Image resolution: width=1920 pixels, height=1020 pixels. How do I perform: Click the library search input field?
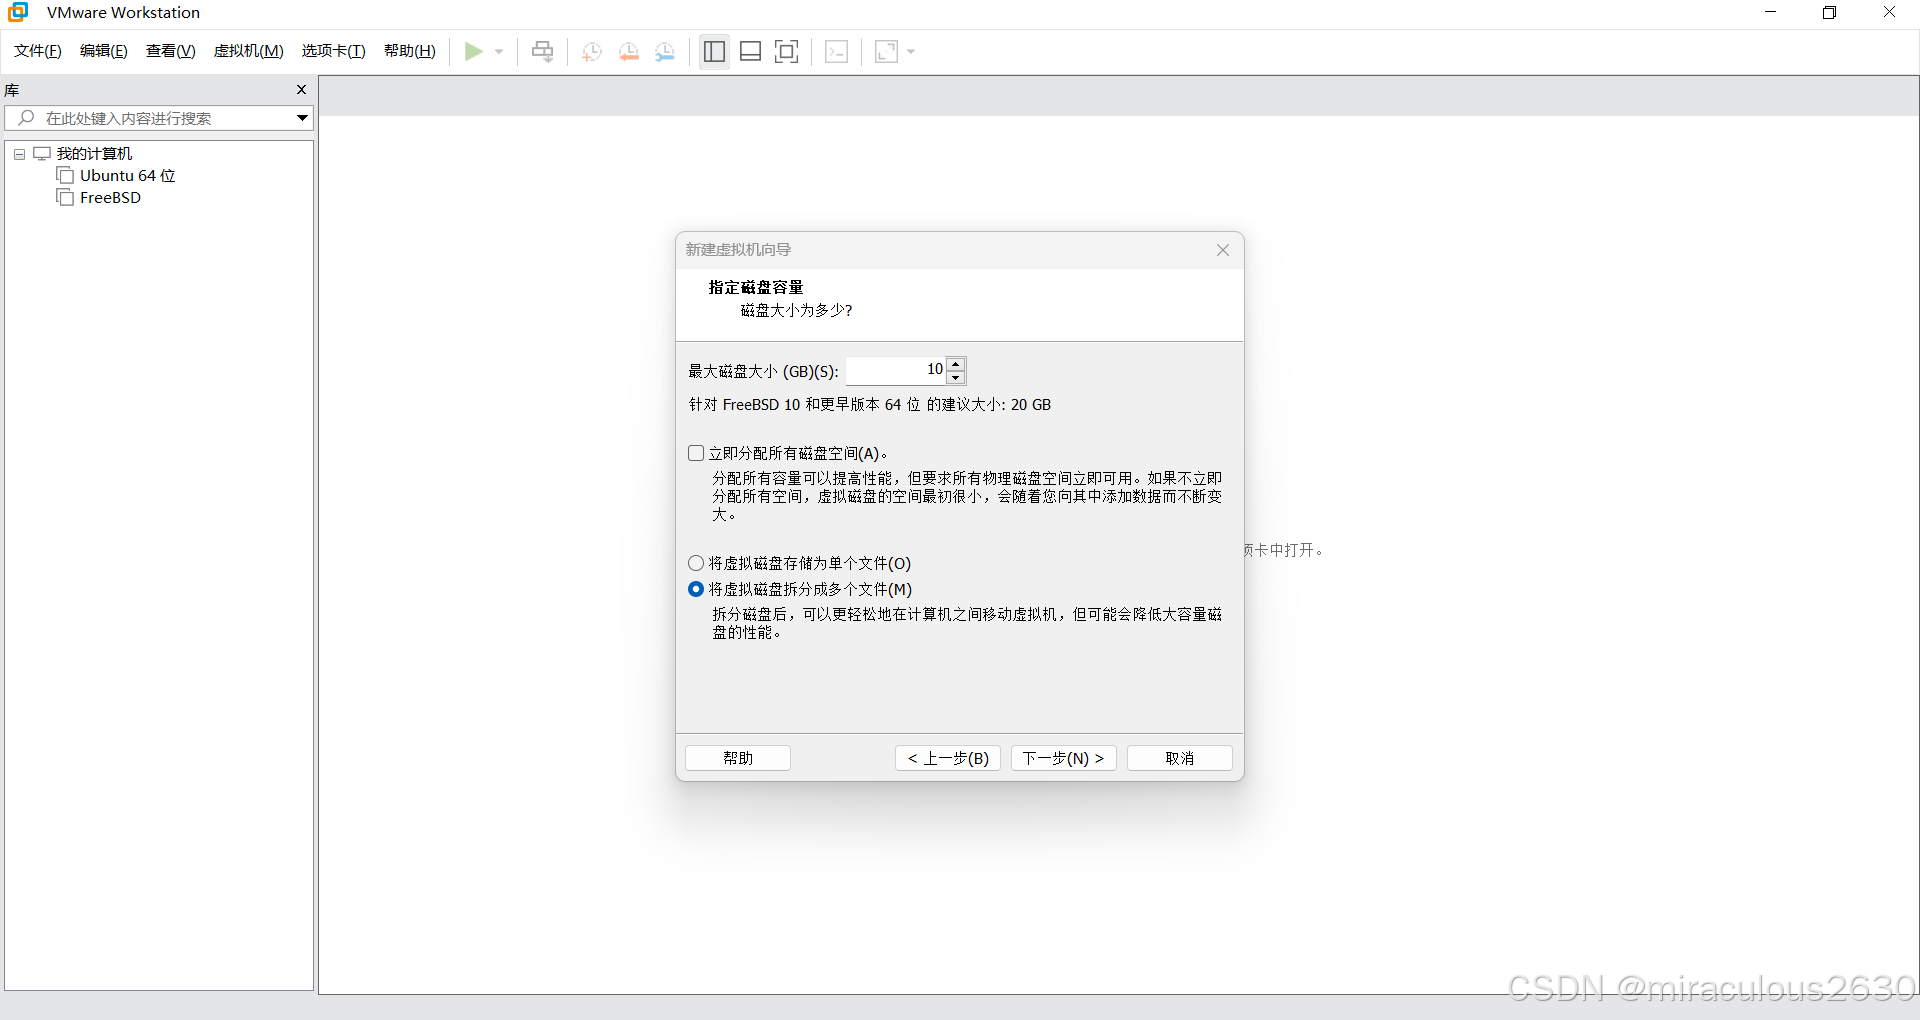(x=150, y=118)
